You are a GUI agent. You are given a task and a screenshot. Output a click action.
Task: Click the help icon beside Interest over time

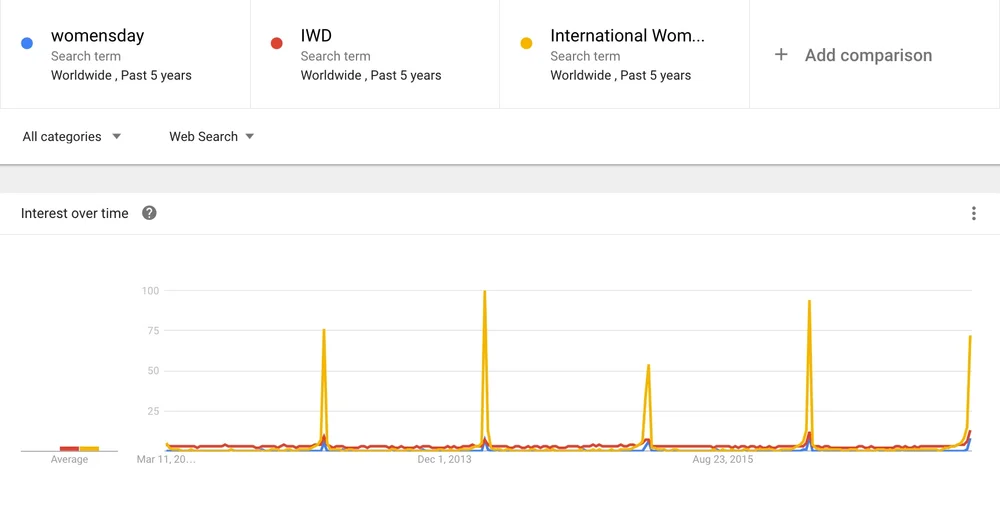149,213
